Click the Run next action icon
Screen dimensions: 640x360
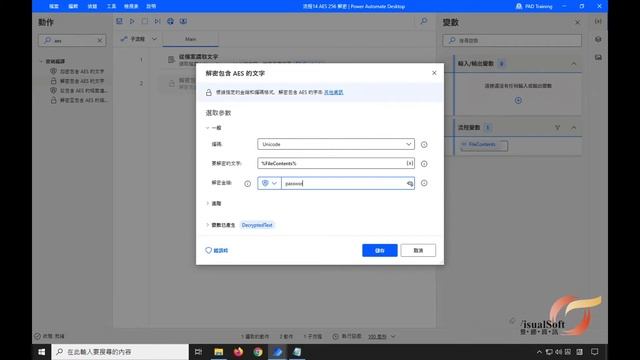157,21
